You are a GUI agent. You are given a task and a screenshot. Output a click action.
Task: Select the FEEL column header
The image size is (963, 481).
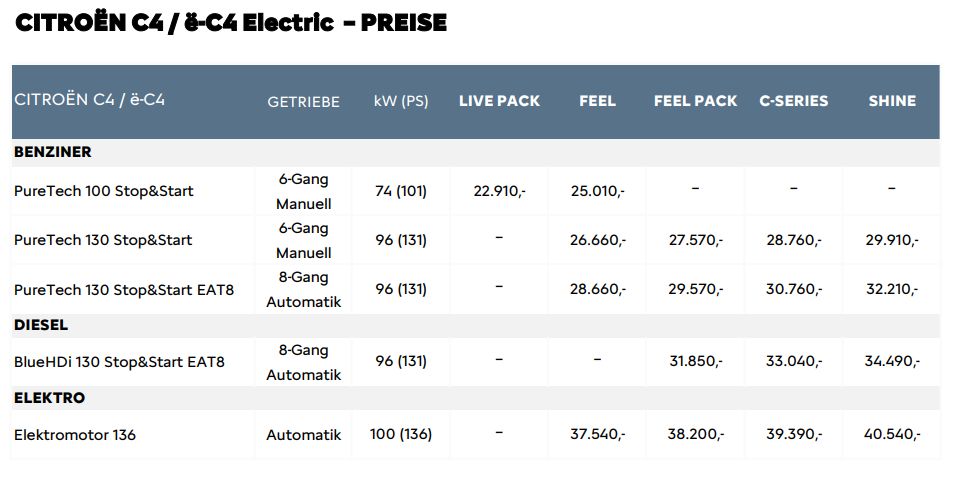point(597,101)
